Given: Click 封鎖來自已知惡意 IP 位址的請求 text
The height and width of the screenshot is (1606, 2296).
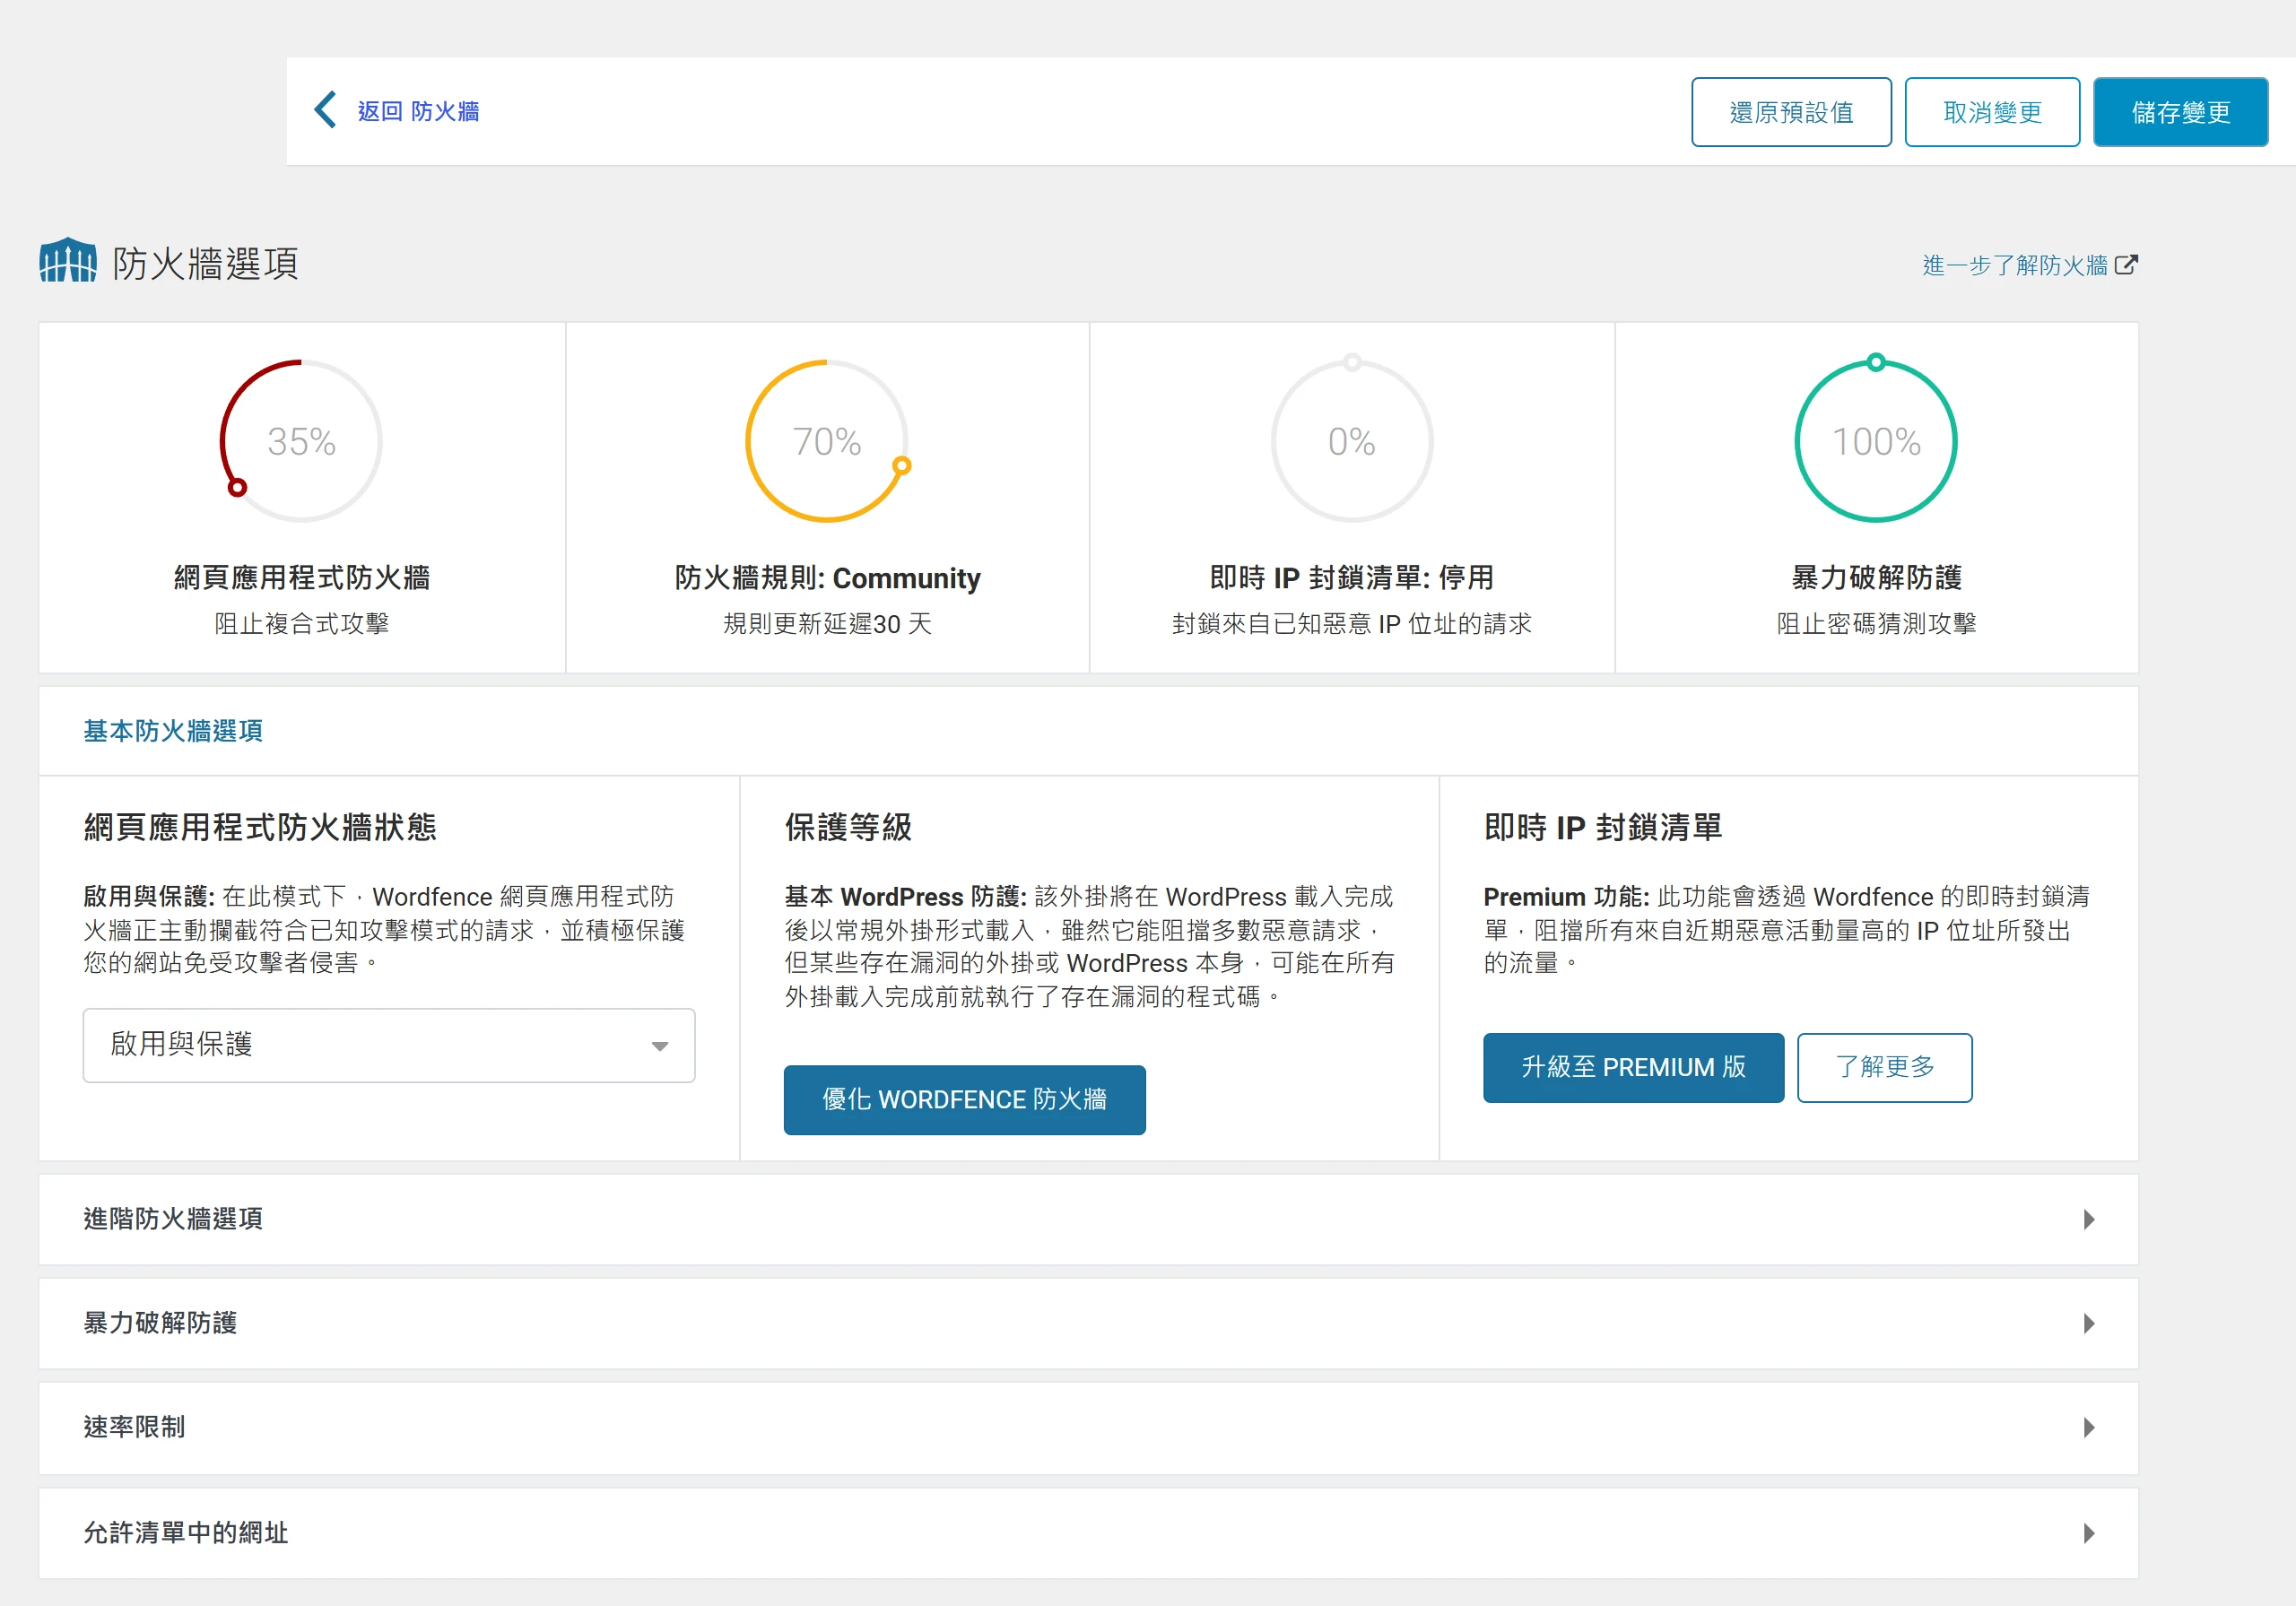Looking at the screenshot, I should [1352, 624].
